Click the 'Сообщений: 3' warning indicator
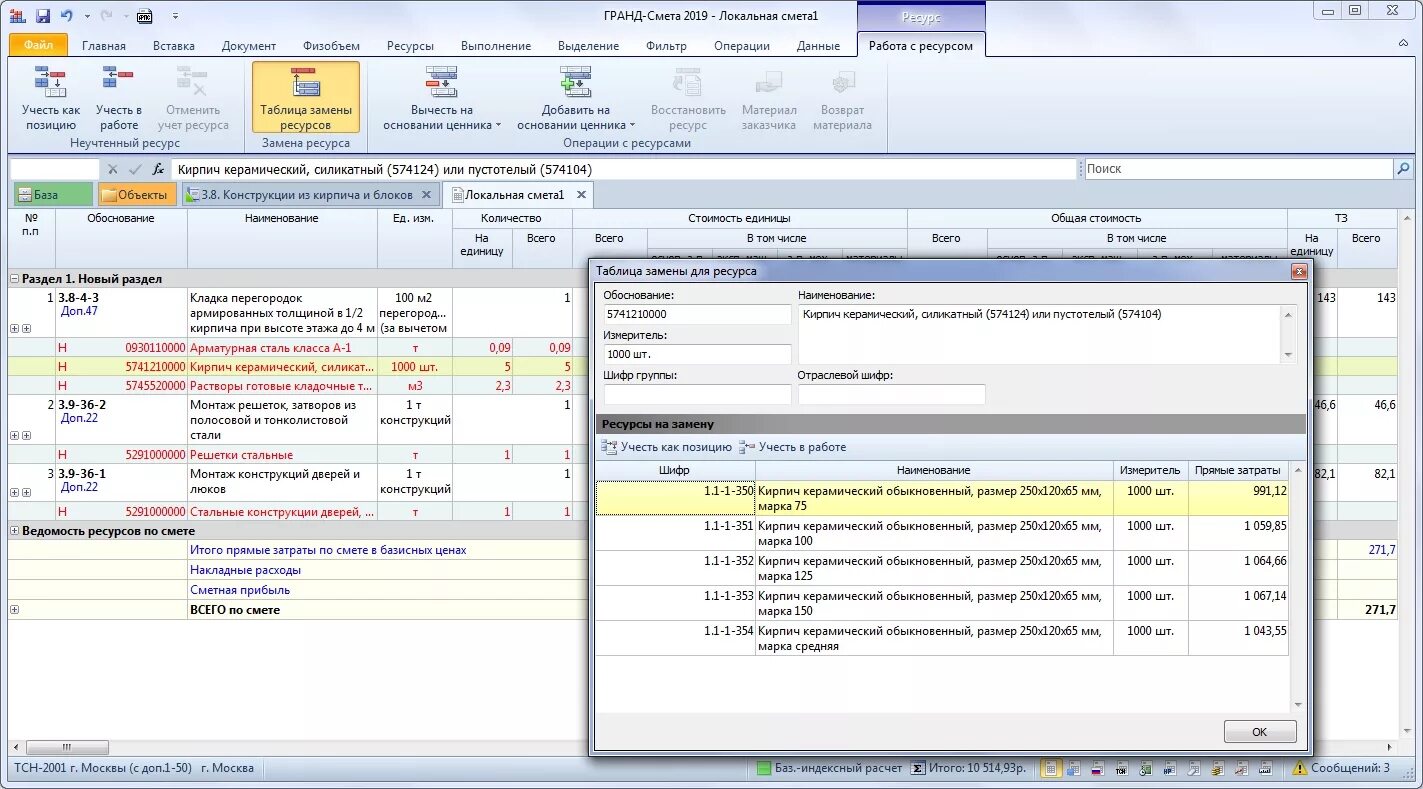Viewport: 1423px width, 789px height. pos(1341,768)
